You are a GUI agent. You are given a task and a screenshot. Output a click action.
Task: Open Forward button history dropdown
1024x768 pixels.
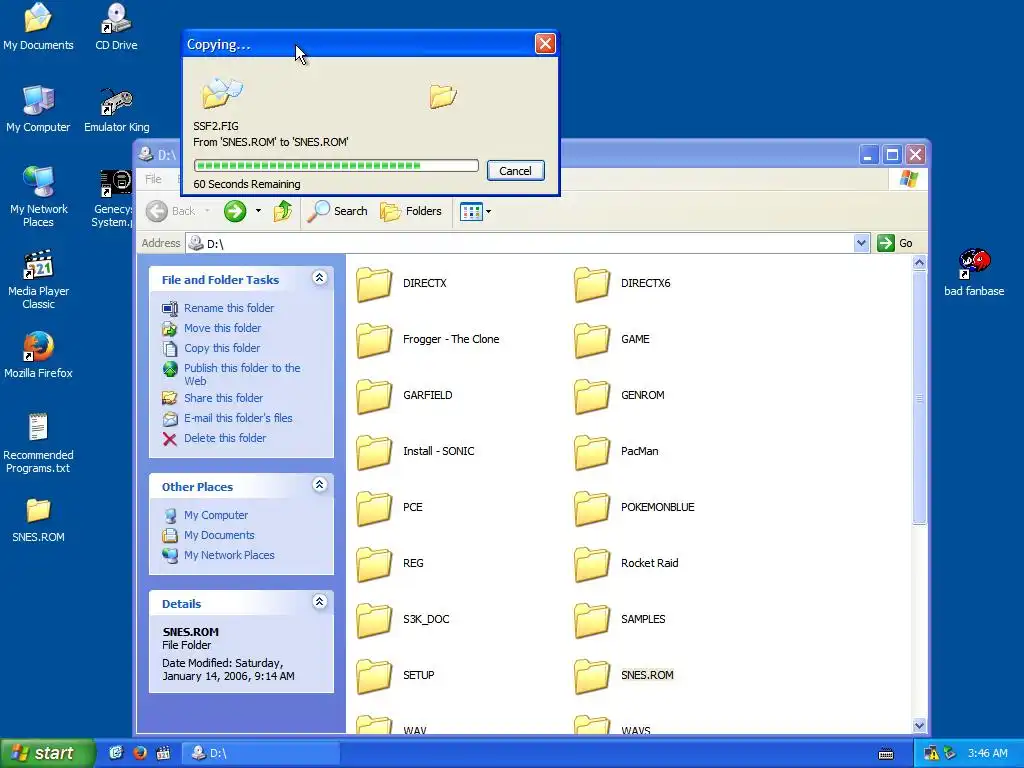tap(259, 211)
